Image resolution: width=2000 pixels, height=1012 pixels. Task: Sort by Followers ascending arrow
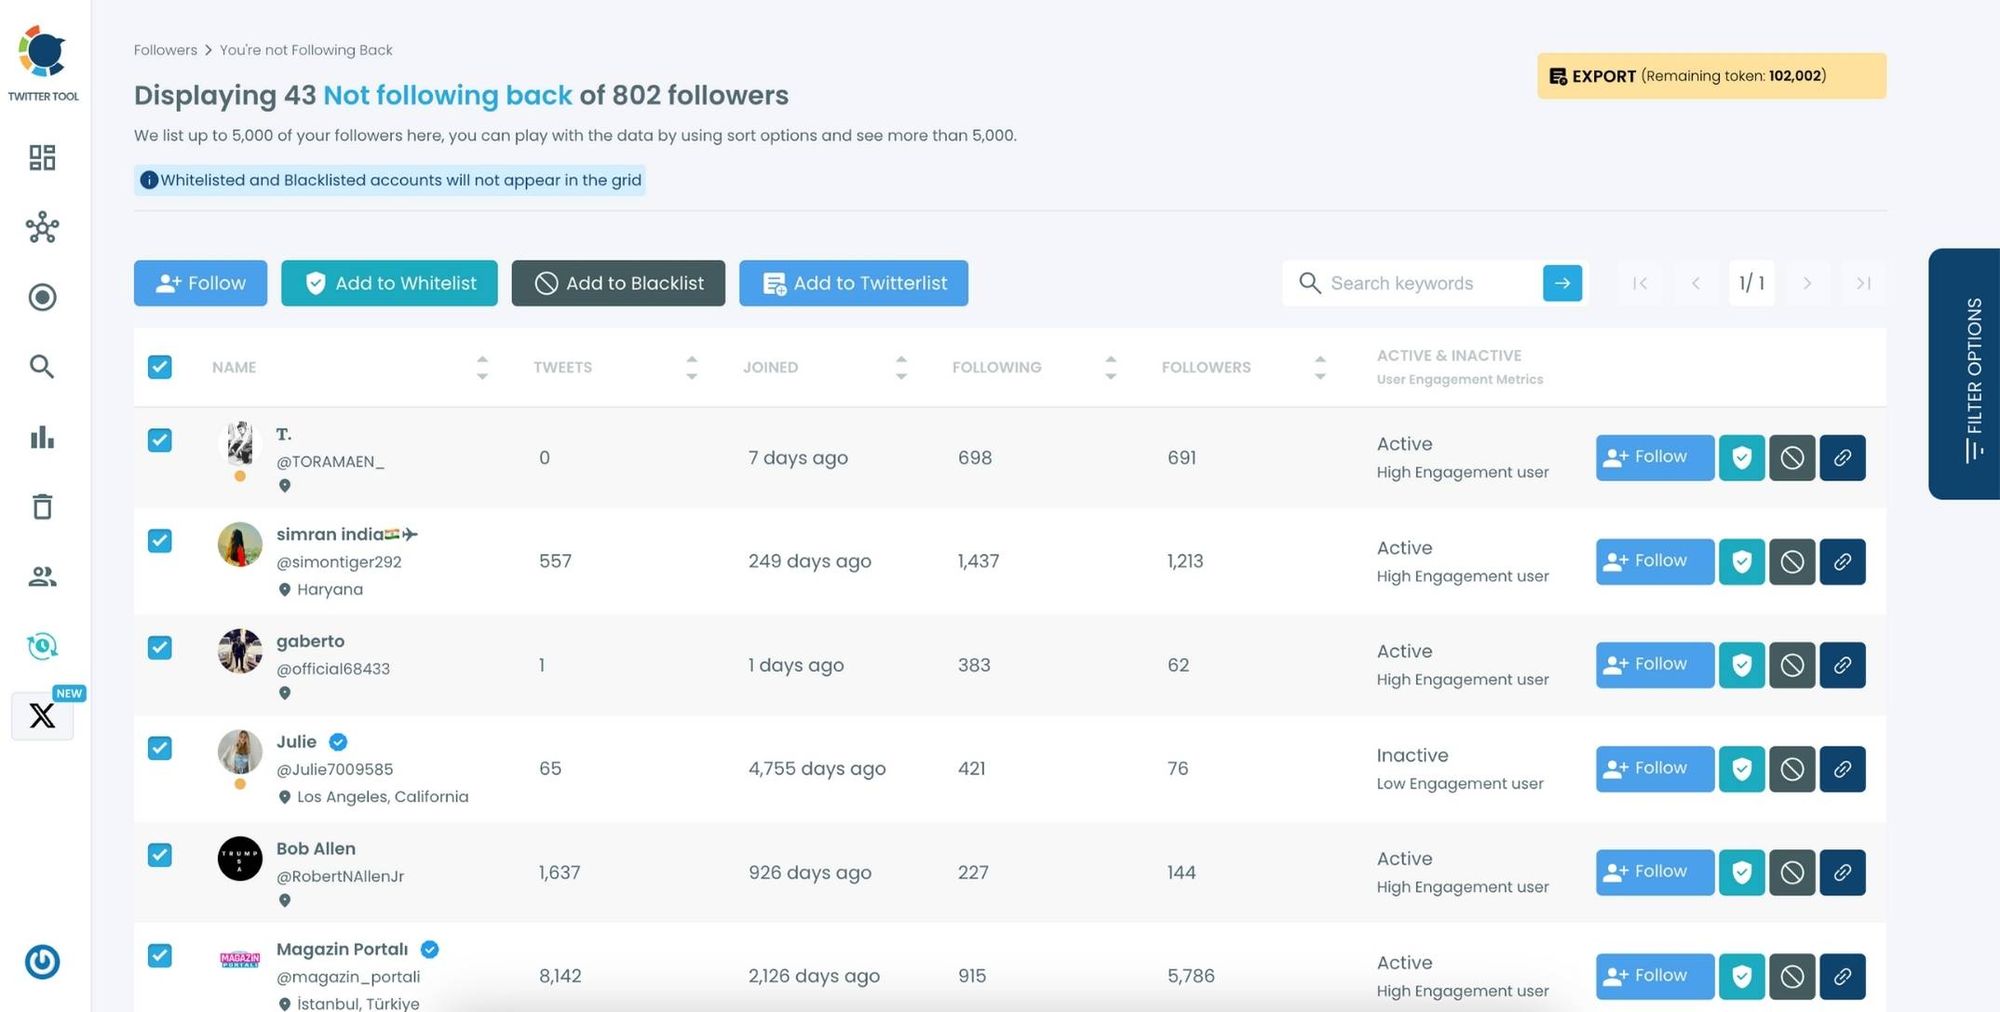1321,360
